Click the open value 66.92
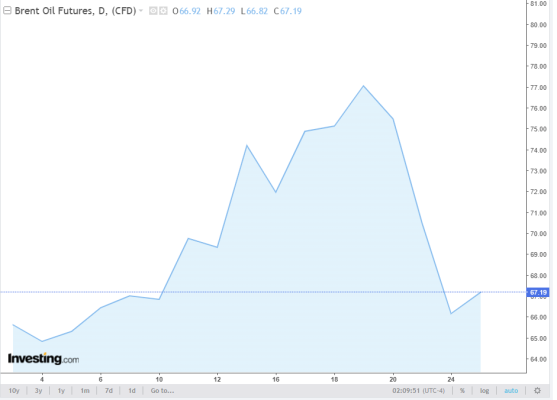The height and width of the screenshot is (400, 557). 190,11
